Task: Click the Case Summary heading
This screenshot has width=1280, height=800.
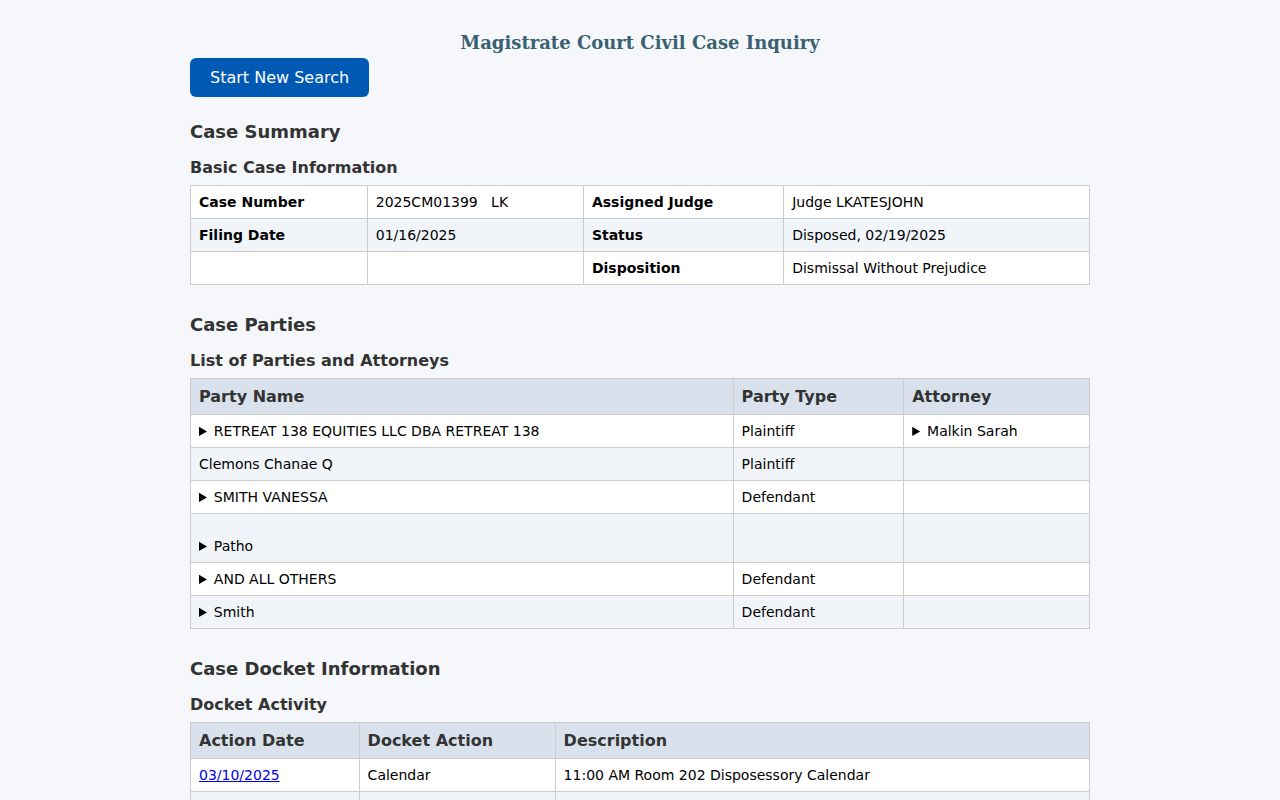Action: (265, 132)
